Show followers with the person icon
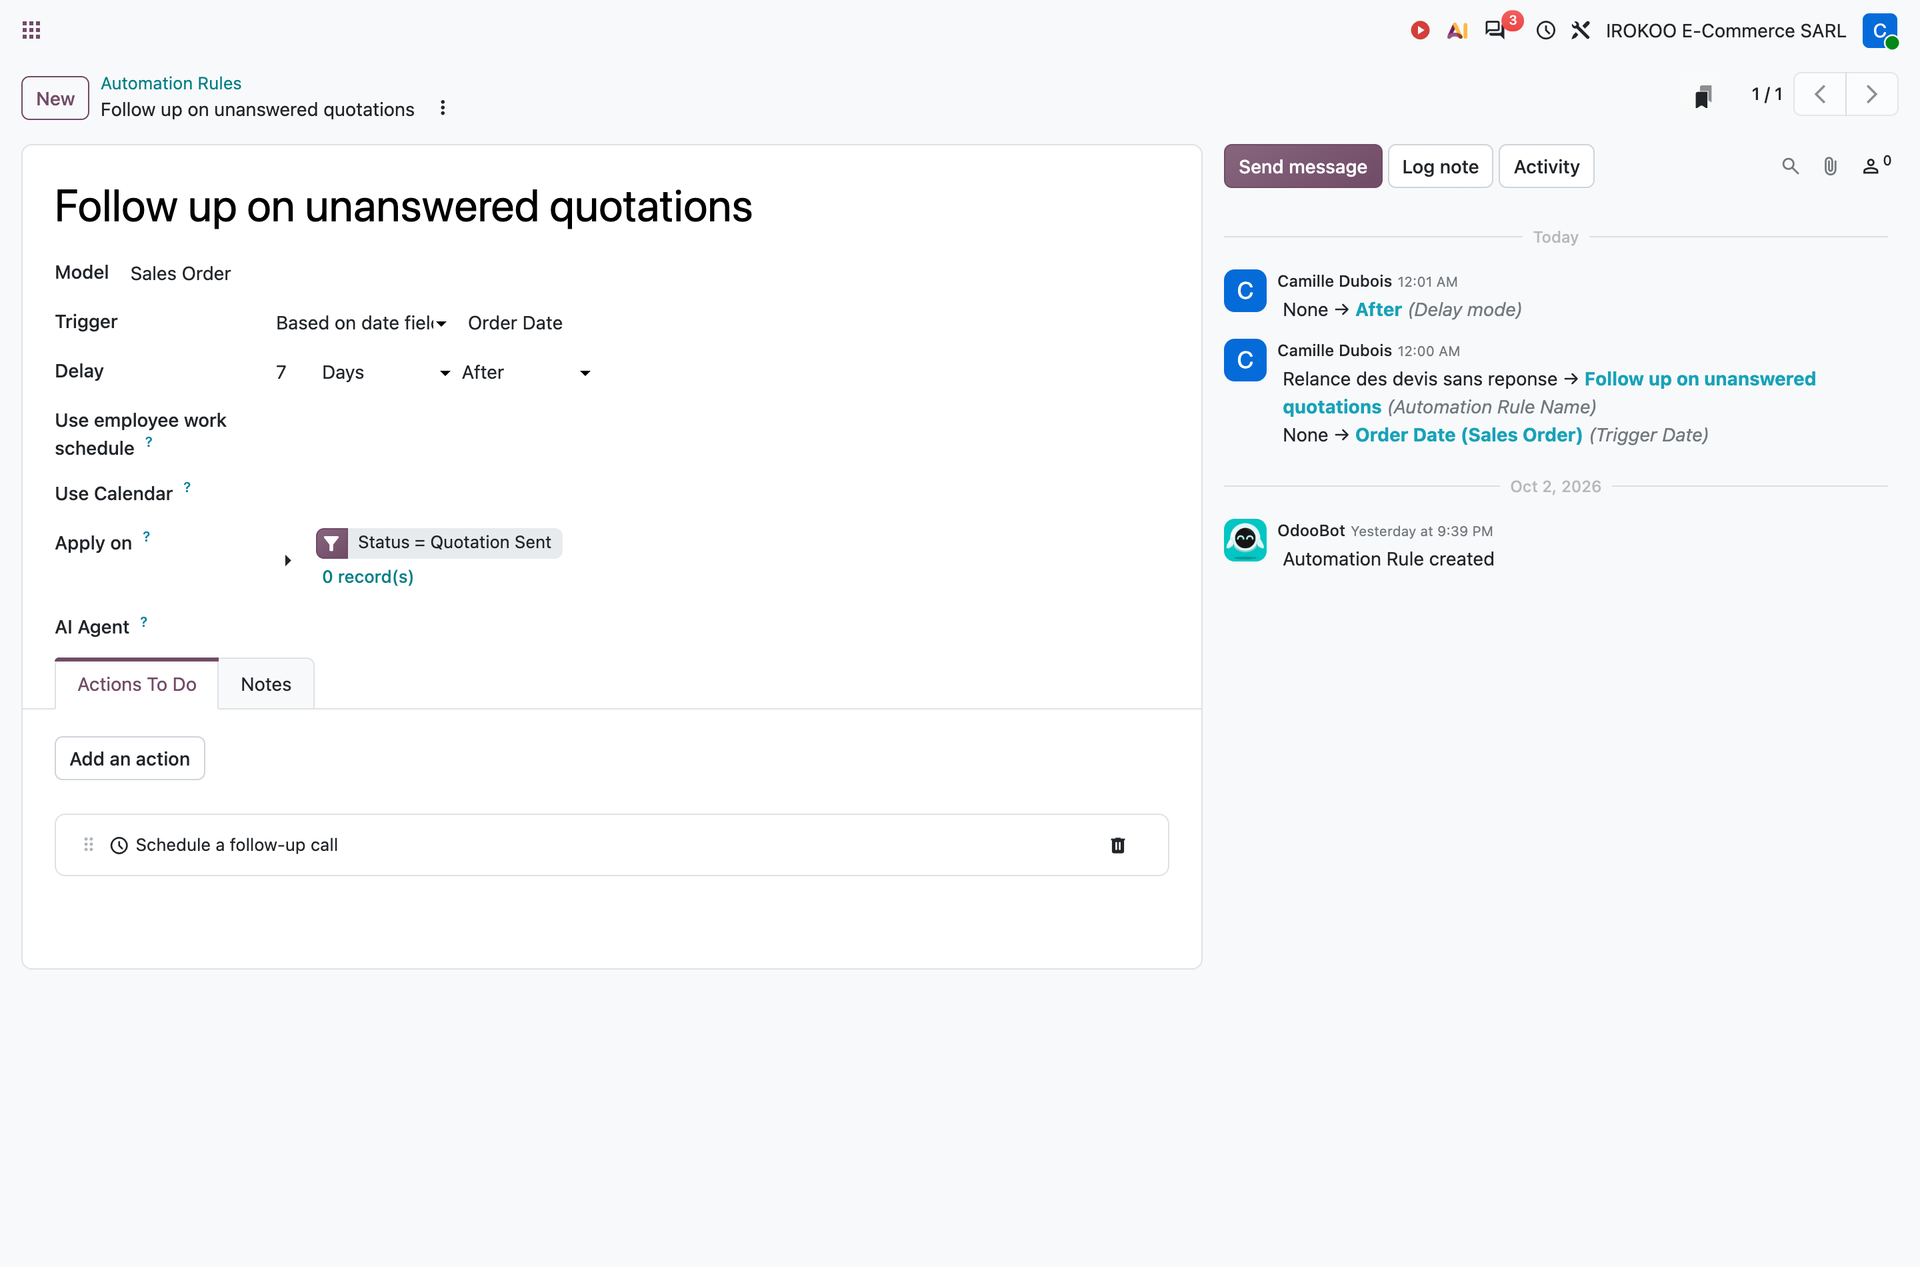This screenshot has height=1267, width=1920. 1875,165
